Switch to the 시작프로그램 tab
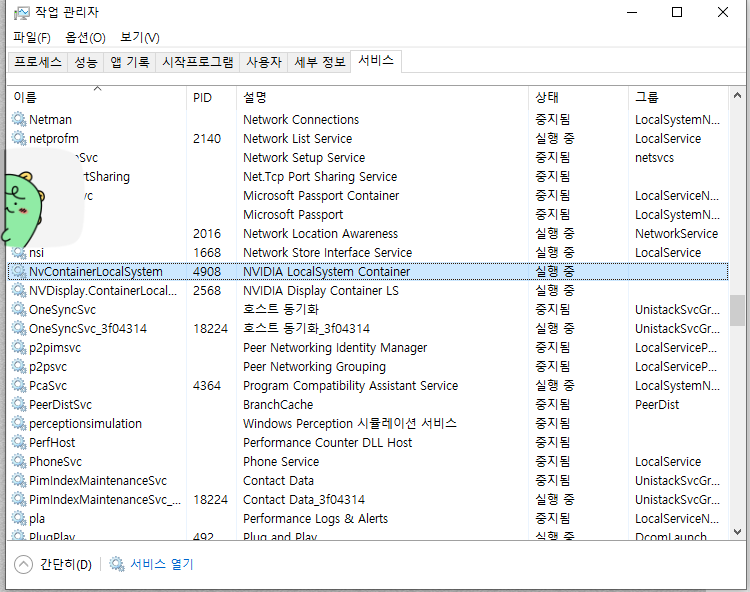 (x=198, y=62)
